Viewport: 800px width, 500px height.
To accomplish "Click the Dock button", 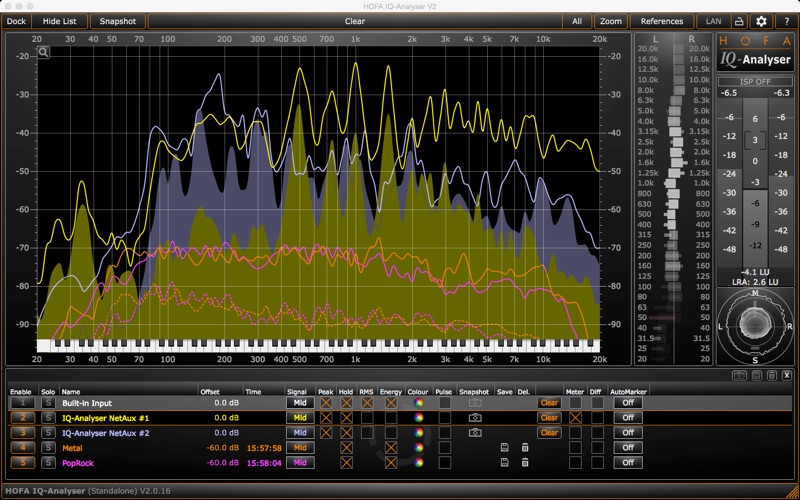I will click(16, 21).
